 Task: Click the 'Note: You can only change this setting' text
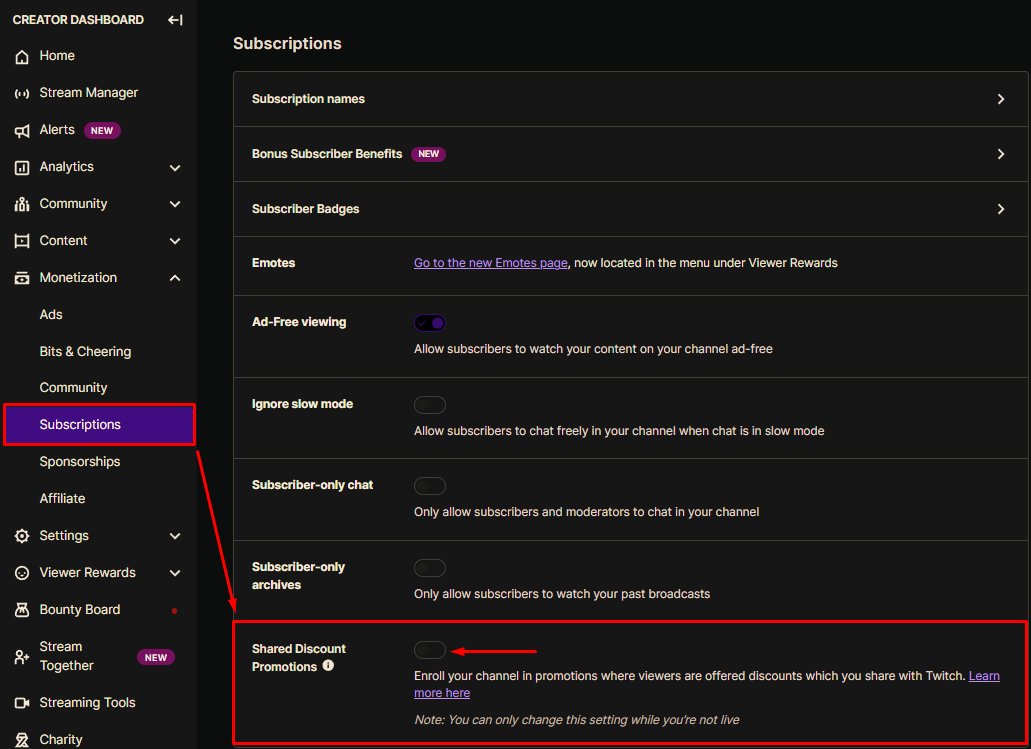pos(577,720)
